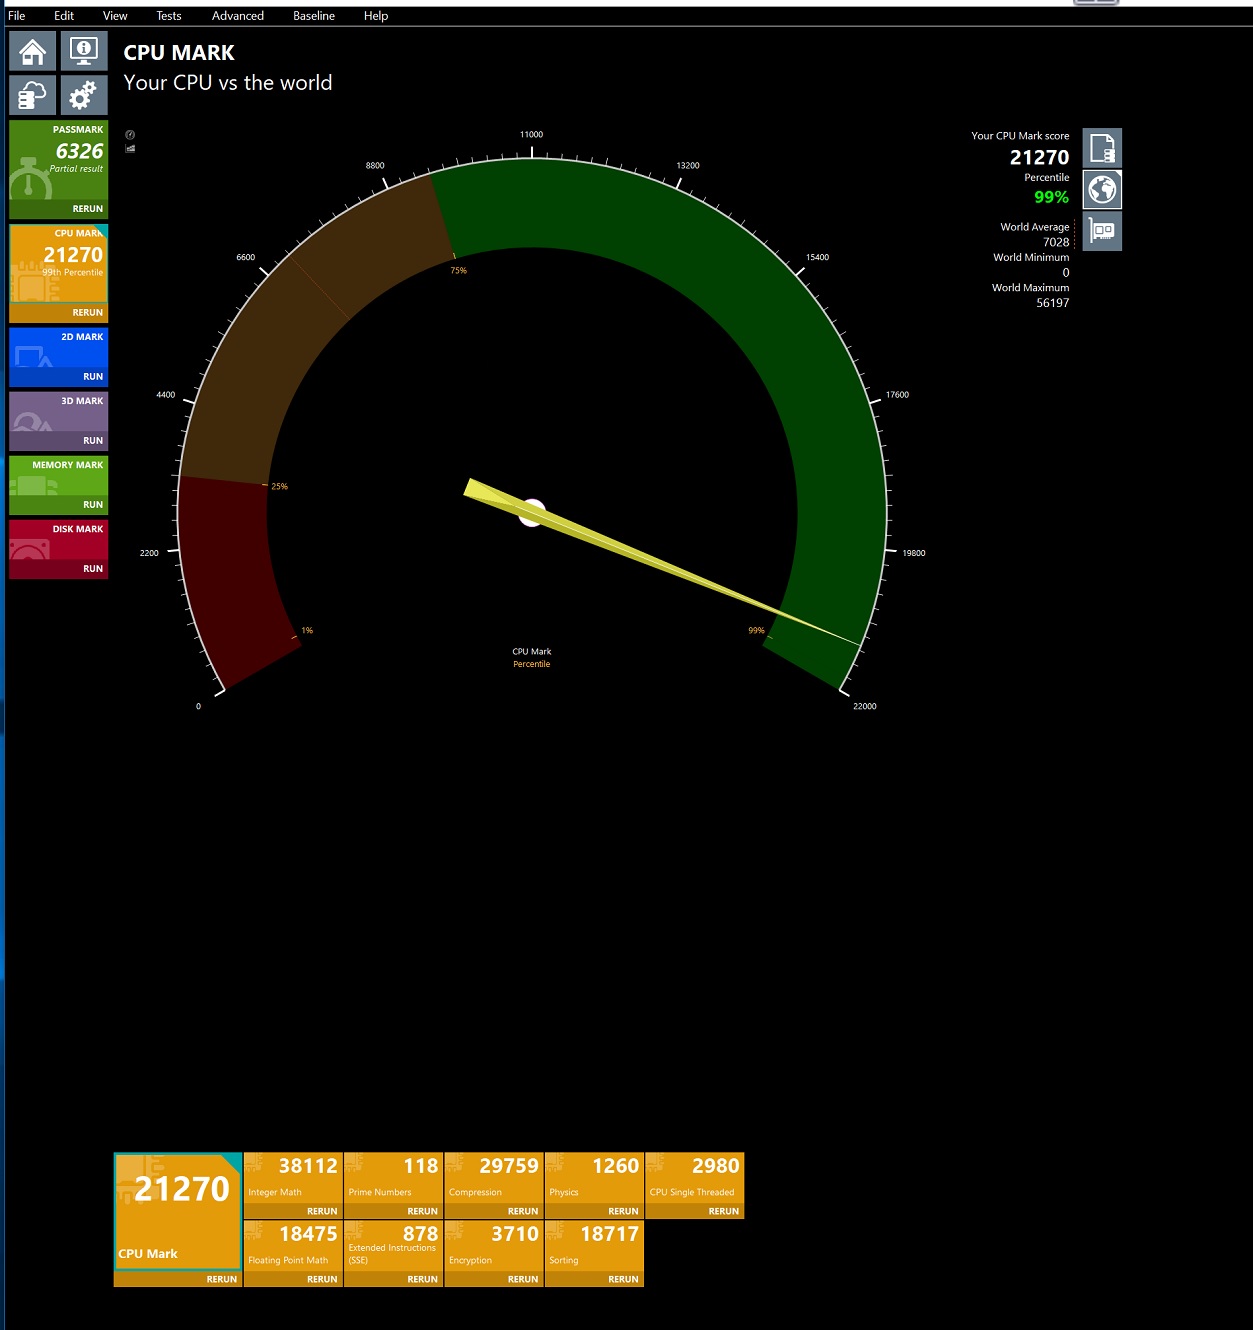
Task: Rerun the Compression test
Action: [494, 1211]
